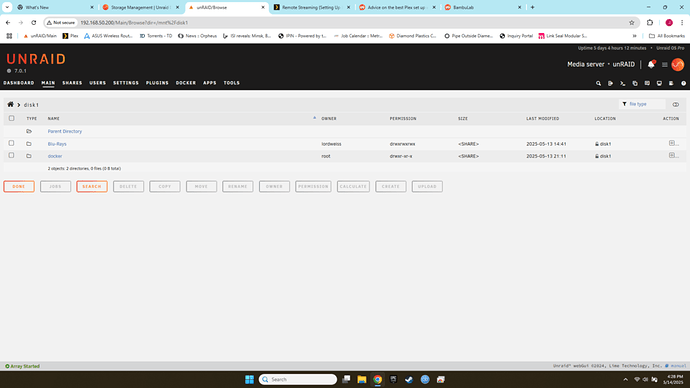Image resolution: width=690 pixels, height=388 pixels.
Task: Click the manual link in footer
Action: pyautogui.click(x=678, y=366)
